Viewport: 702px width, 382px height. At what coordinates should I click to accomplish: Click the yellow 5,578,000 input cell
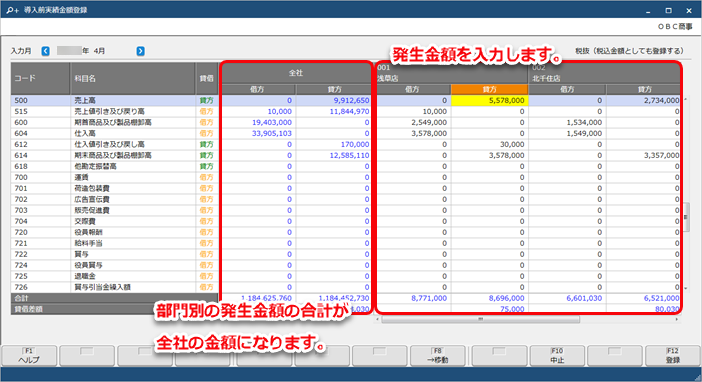pos(489,100)
